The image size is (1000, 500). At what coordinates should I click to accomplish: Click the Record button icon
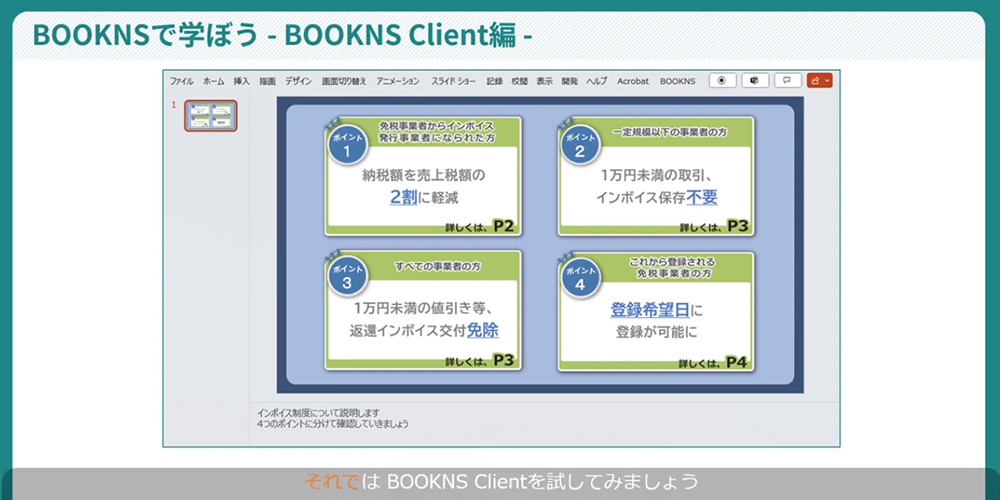pos(722,81)
